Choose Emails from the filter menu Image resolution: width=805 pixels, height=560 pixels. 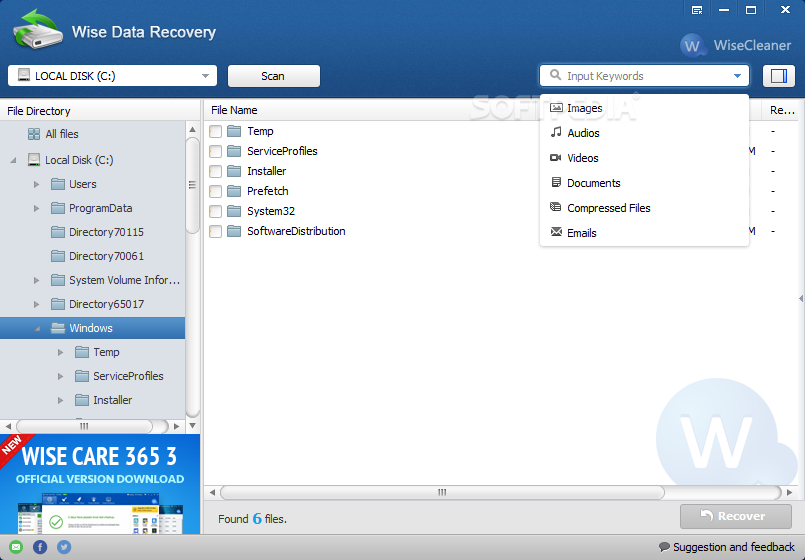pyautogui.click(x=644, y=233)
